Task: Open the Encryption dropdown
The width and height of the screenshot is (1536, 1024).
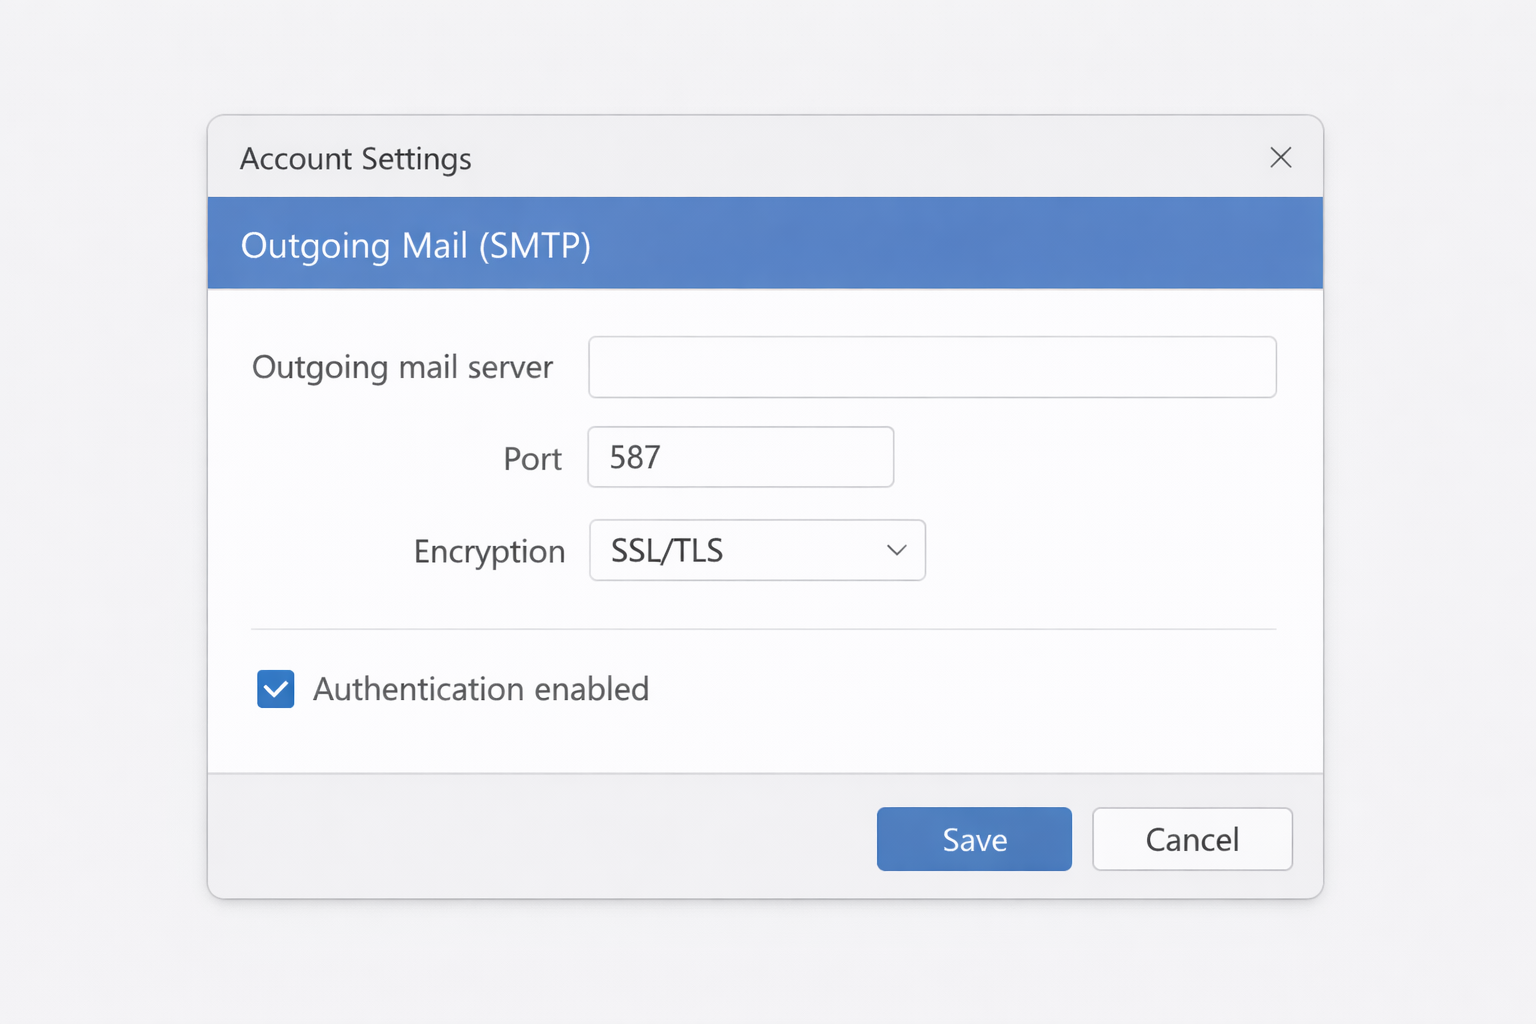Action: (x=756, y=550)
